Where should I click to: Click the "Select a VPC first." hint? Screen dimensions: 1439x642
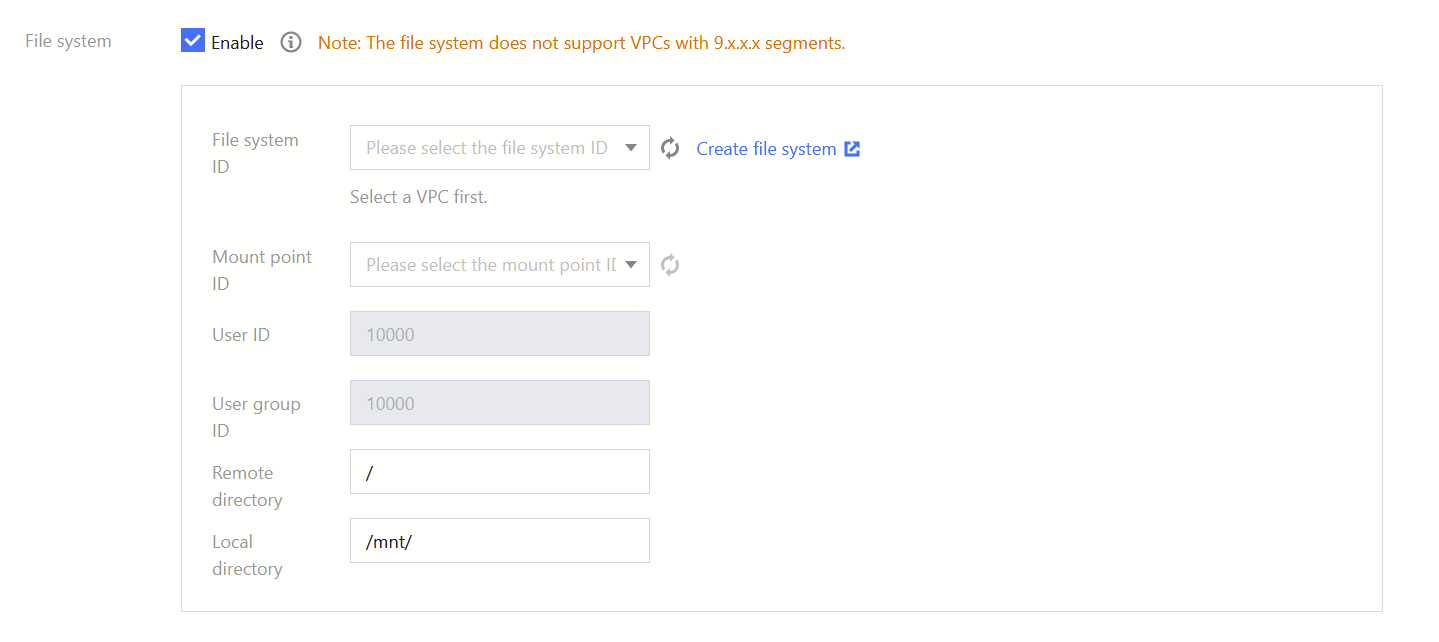pyautogui.click(x=418, y=197)
